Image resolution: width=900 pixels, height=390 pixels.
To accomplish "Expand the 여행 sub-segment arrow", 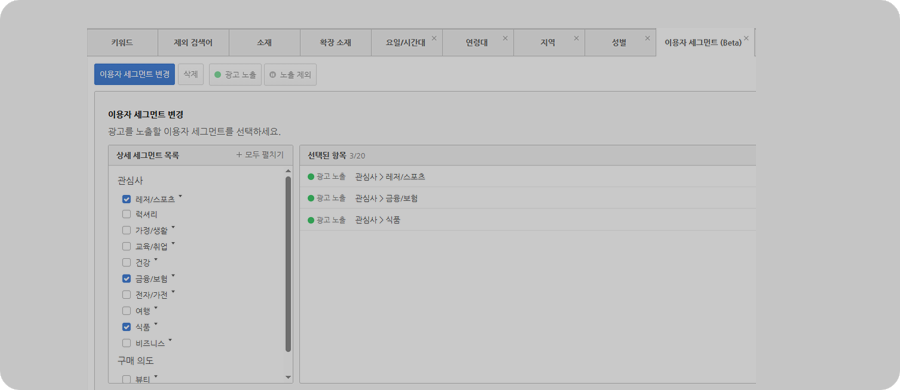I will point(156,308).
